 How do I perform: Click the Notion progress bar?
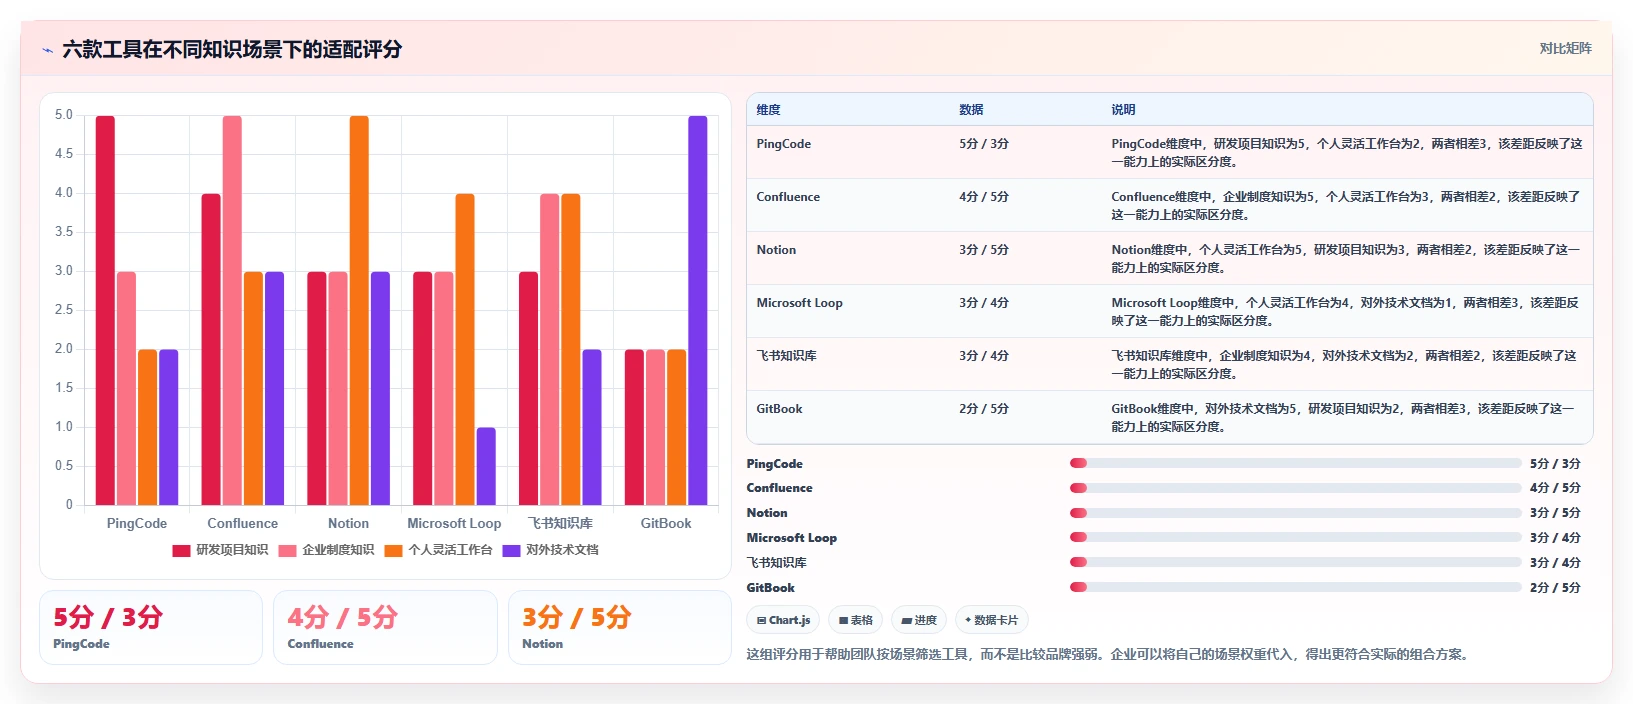pos(1295,513)
